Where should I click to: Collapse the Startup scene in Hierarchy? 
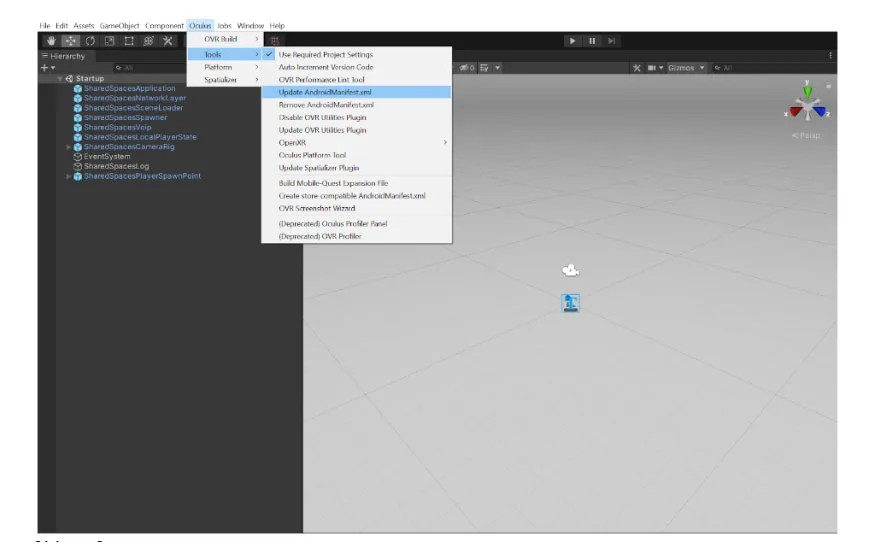click(59, 79)
